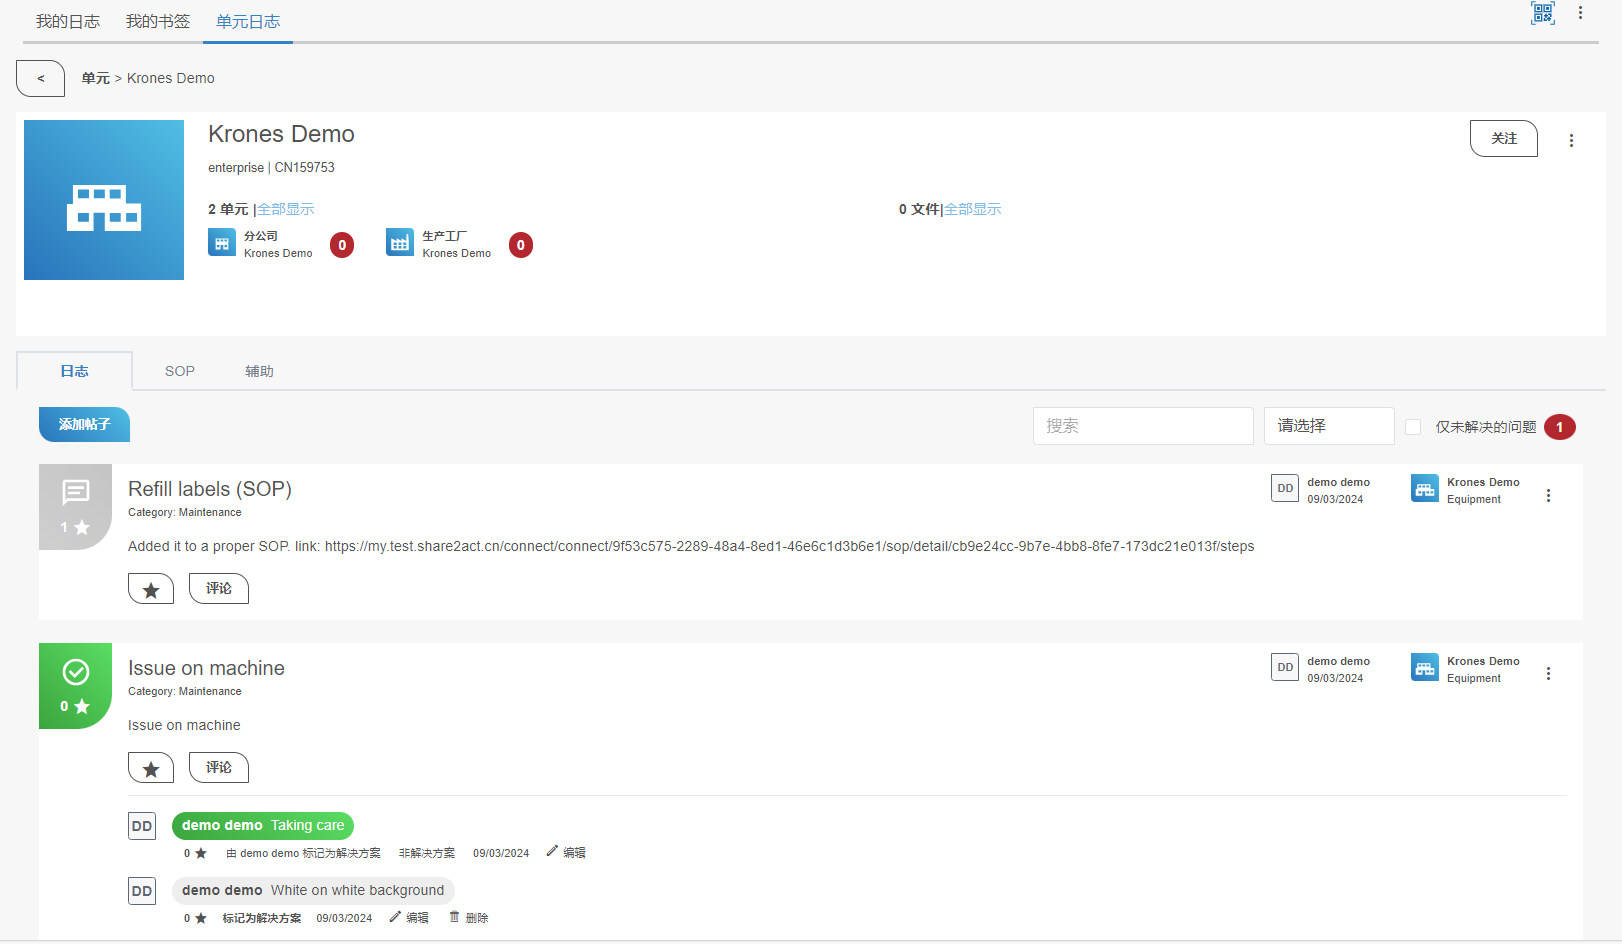Delete the White on white background comment
This screenshot has width=1622, height=944.
coord(469,918)
